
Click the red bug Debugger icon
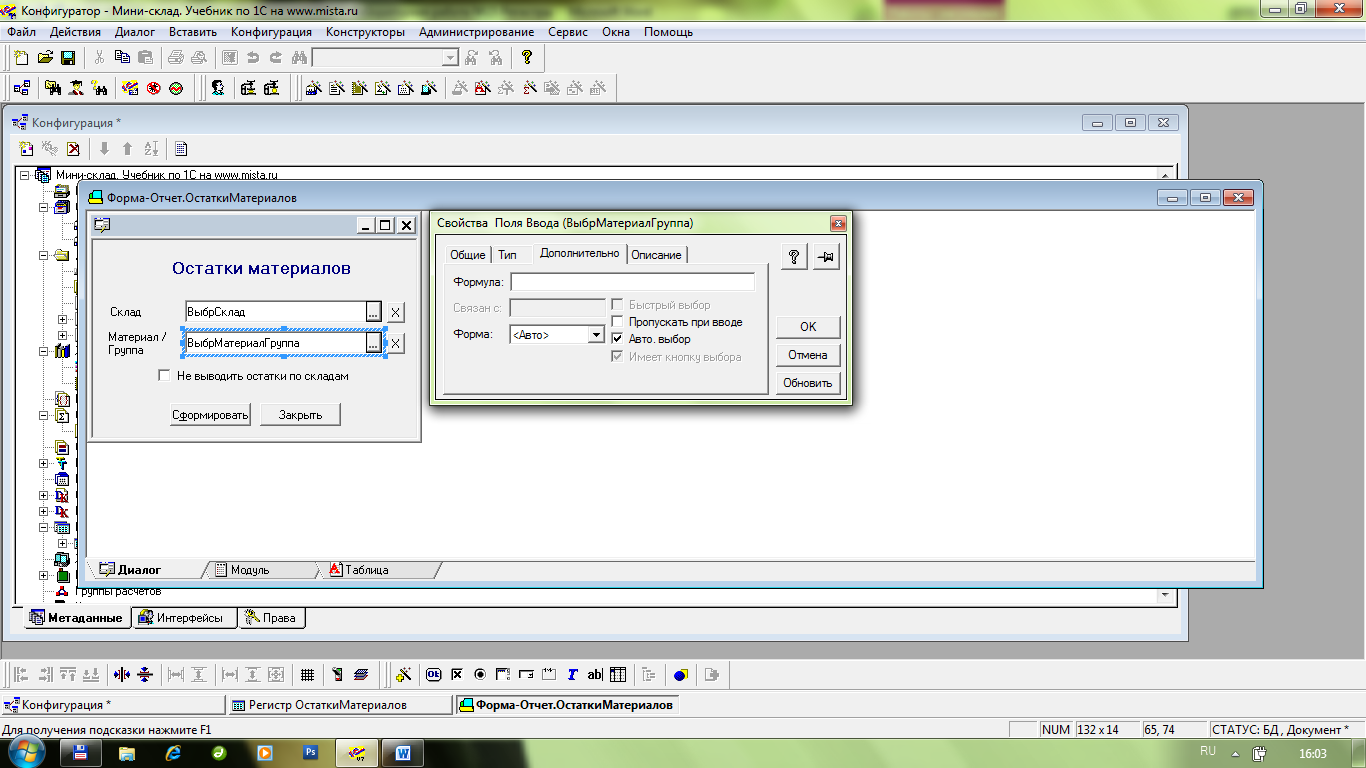(154, 88)
